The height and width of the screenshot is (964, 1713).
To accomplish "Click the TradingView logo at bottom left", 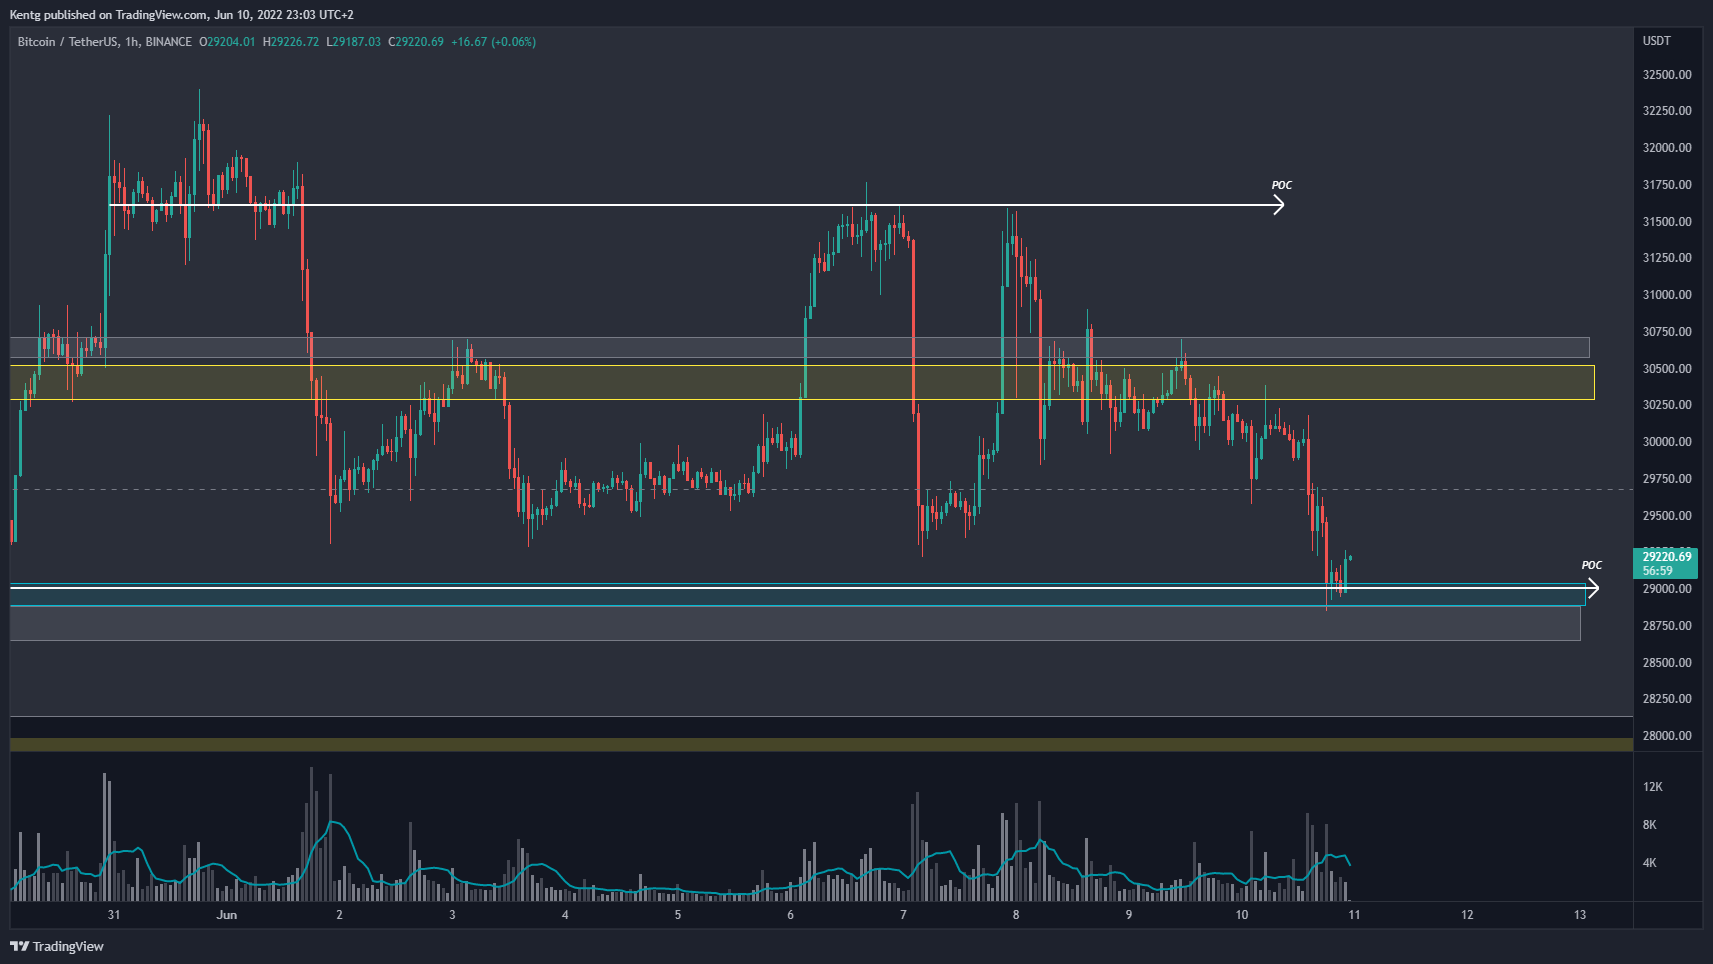I will tap(57, 946).
